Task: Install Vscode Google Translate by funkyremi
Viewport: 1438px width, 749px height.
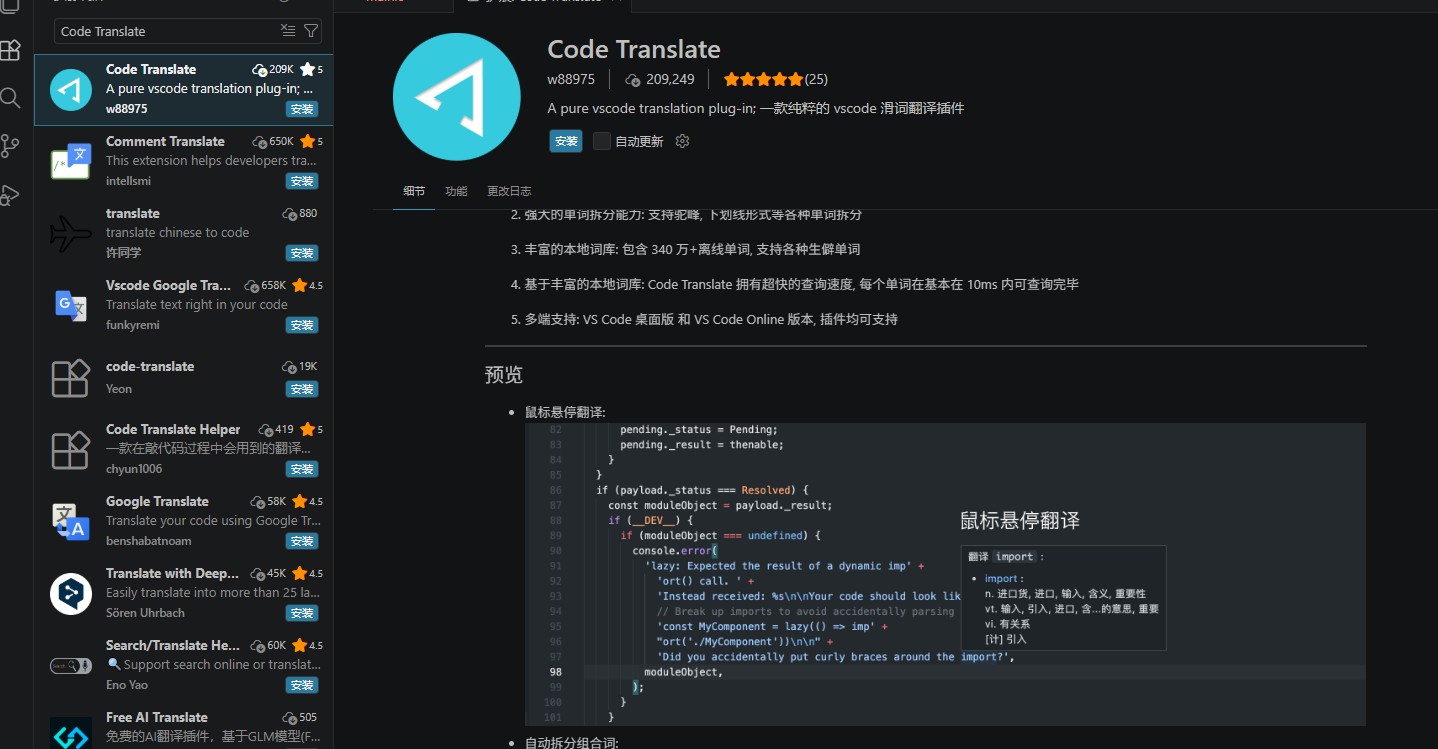Action: coord(302,325)
